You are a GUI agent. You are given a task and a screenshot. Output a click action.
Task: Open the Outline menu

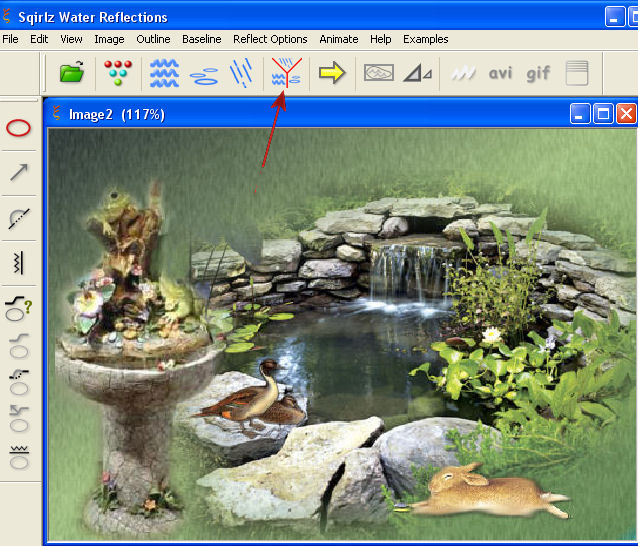click(x=153, y=39)
